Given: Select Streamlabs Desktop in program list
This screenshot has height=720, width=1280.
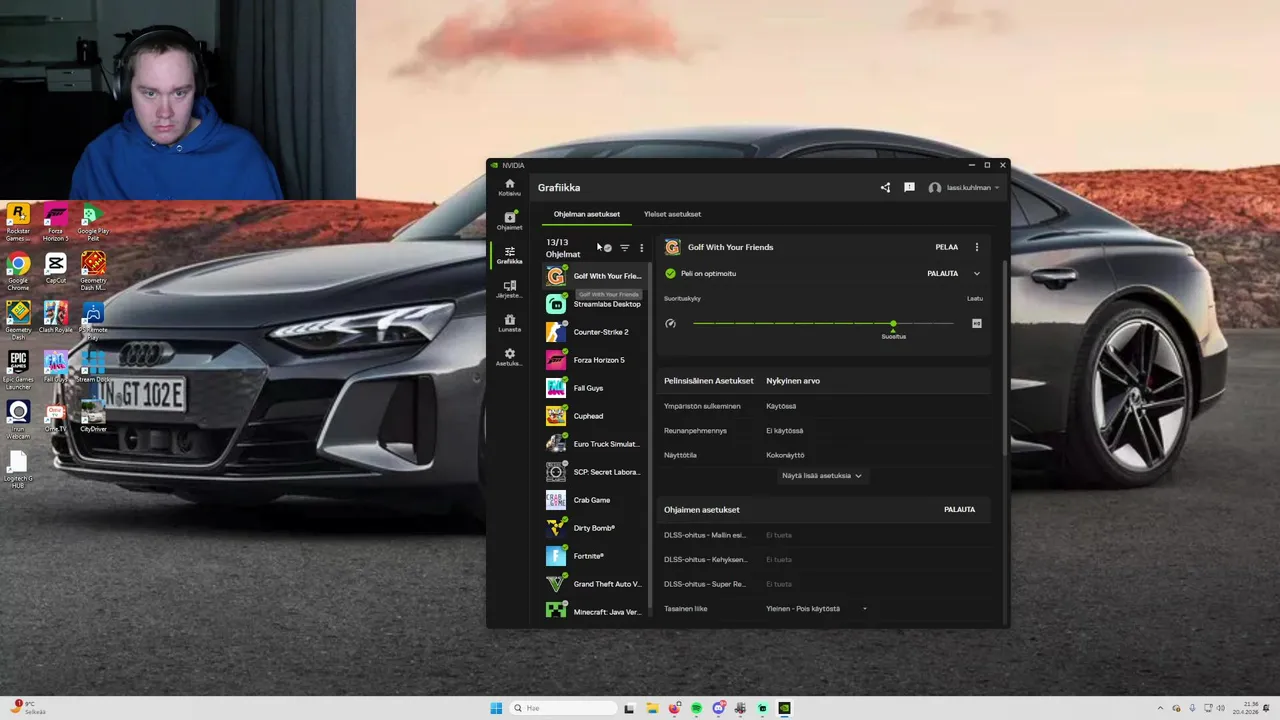Looking at the screenshot, I should click(x=595, y=304).
